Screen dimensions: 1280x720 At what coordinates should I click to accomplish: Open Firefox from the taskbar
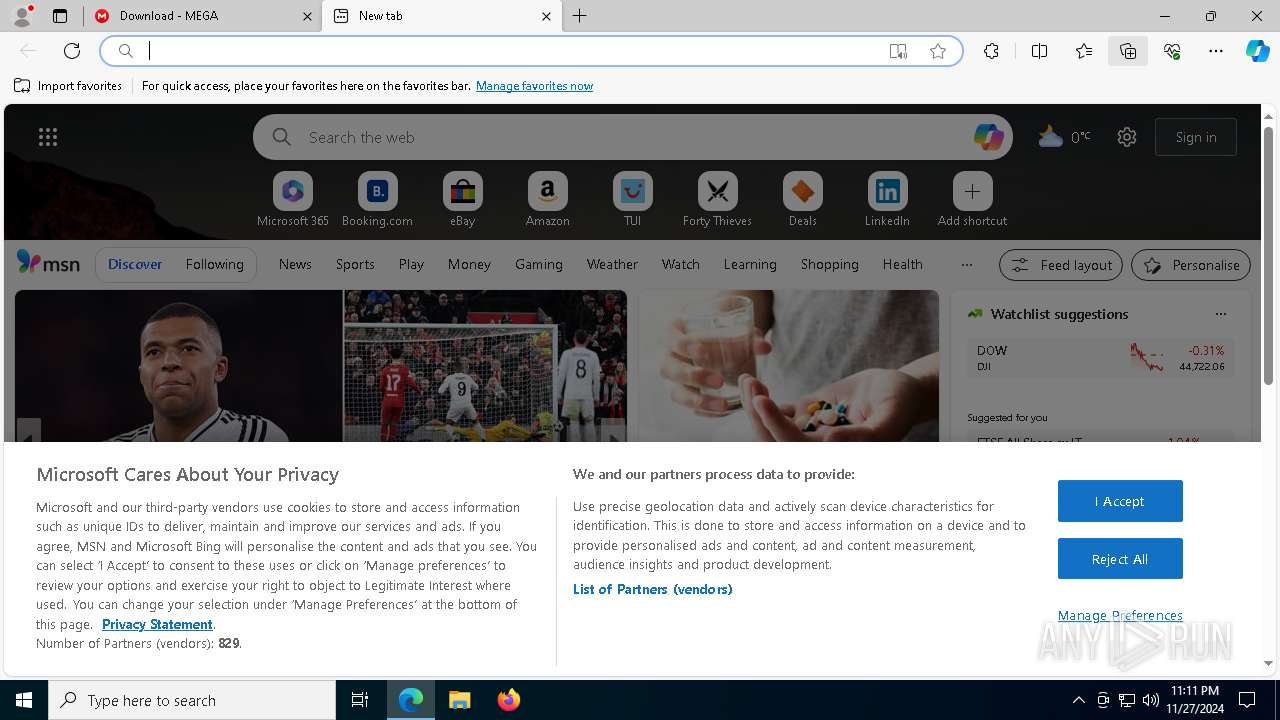(x=509, y=700)
